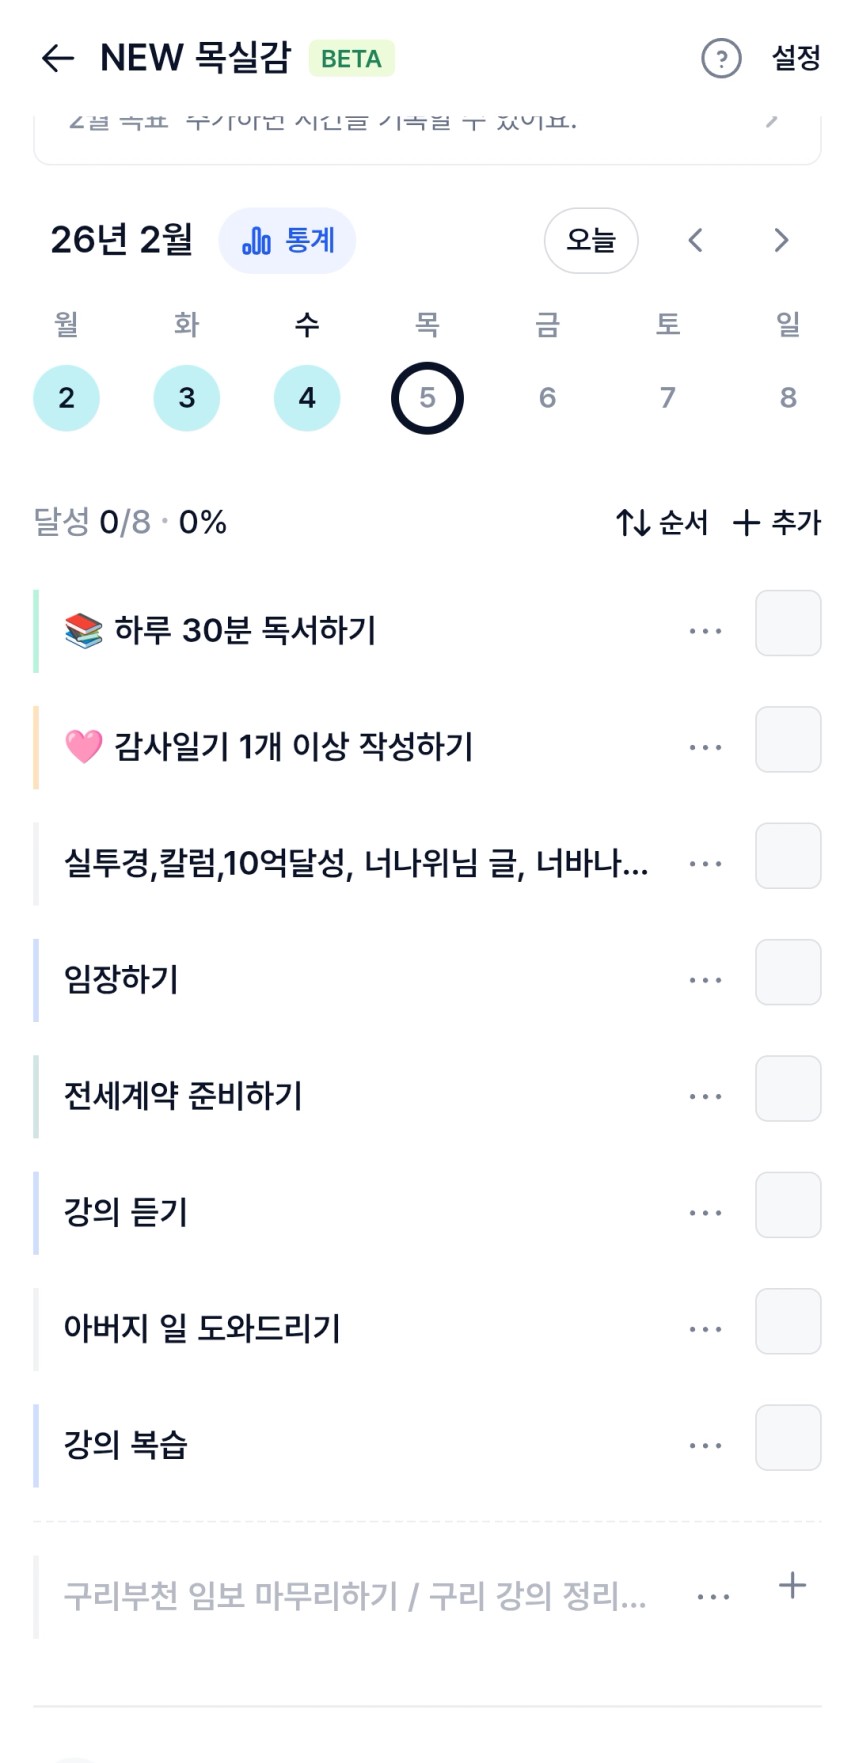Open 통계 statistics chart button
Viewport: 855px width, 1763px height.
[x=287, y=241]
